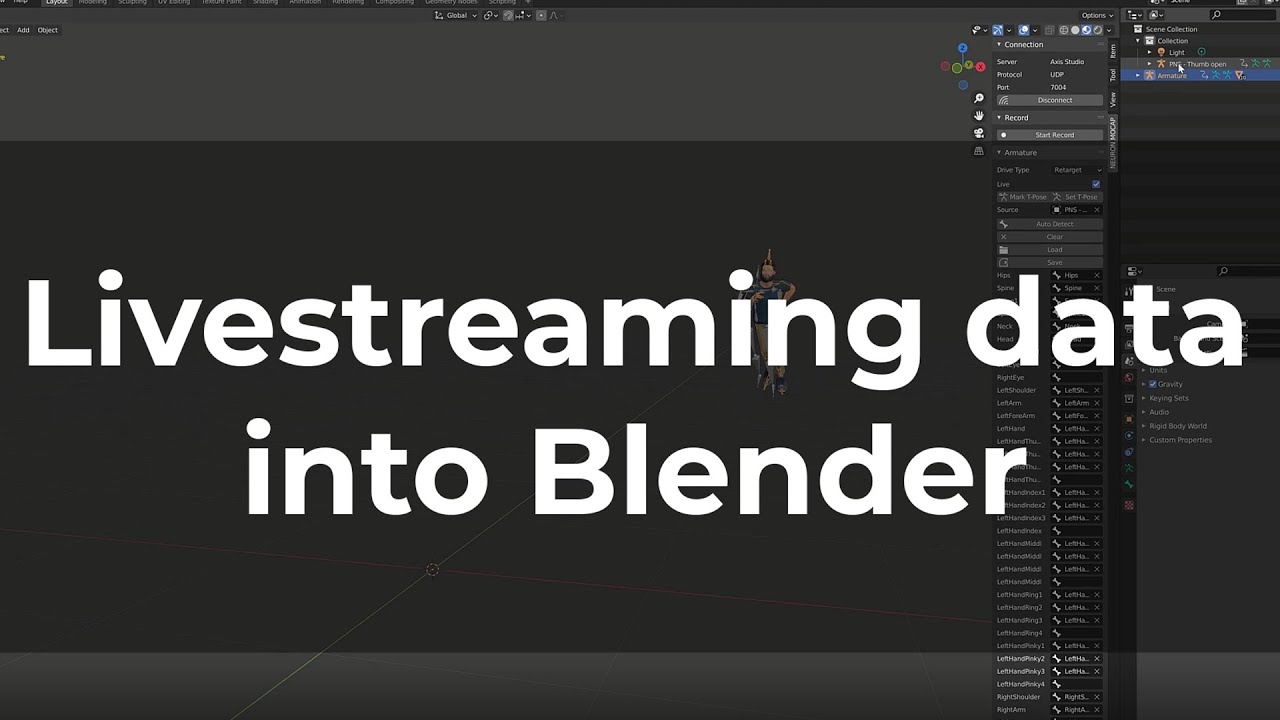This screenshot has width=1280, height=720.
Task: Switch to wireframe viewport shading
Action: point(1065,30)
